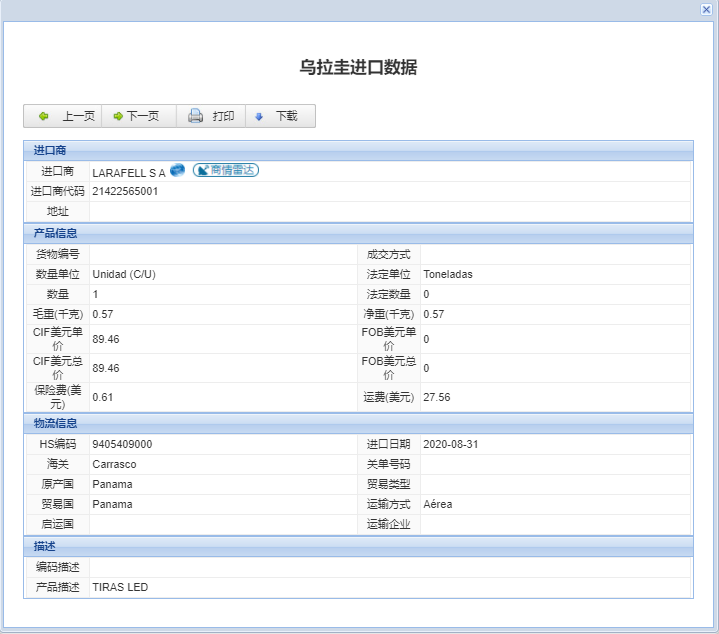Click globe icon beside LARAFELL S A
Screen dimensions: 719x634
point(178,170)
